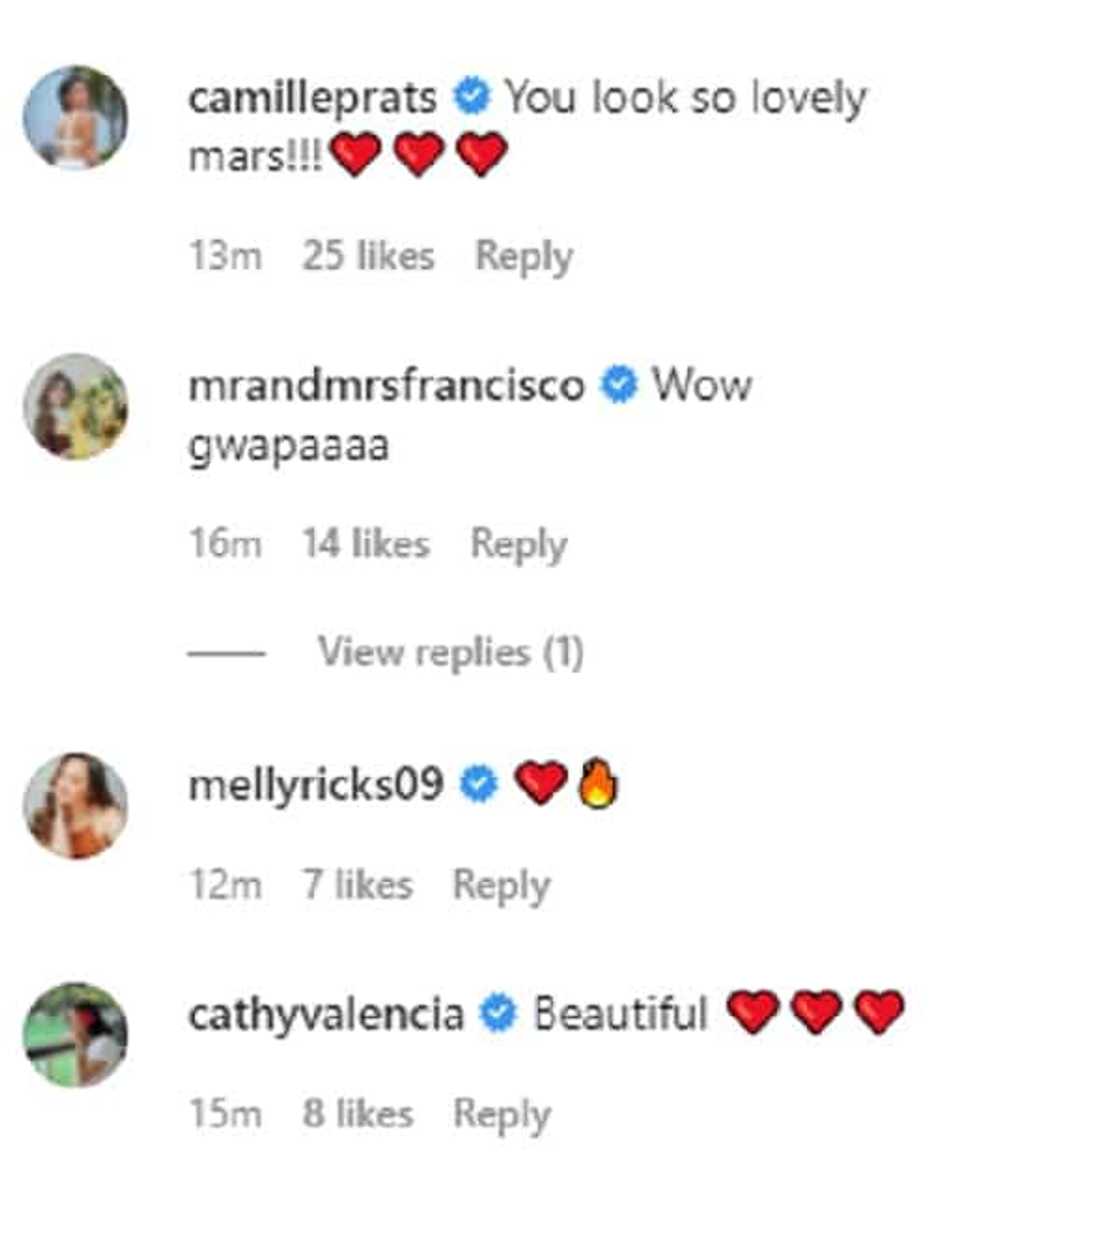Reply to cathyvalencia's Beautiful comment

click(x=501, y=1114)
